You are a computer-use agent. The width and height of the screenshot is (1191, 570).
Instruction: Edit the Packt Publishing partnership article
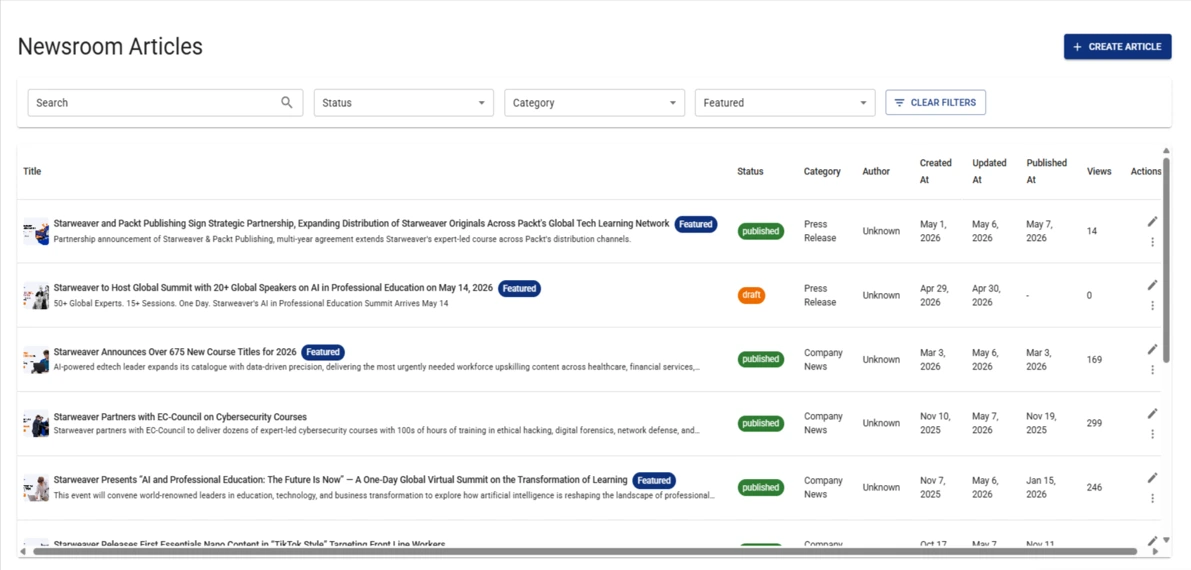(x=1152, y=221)
